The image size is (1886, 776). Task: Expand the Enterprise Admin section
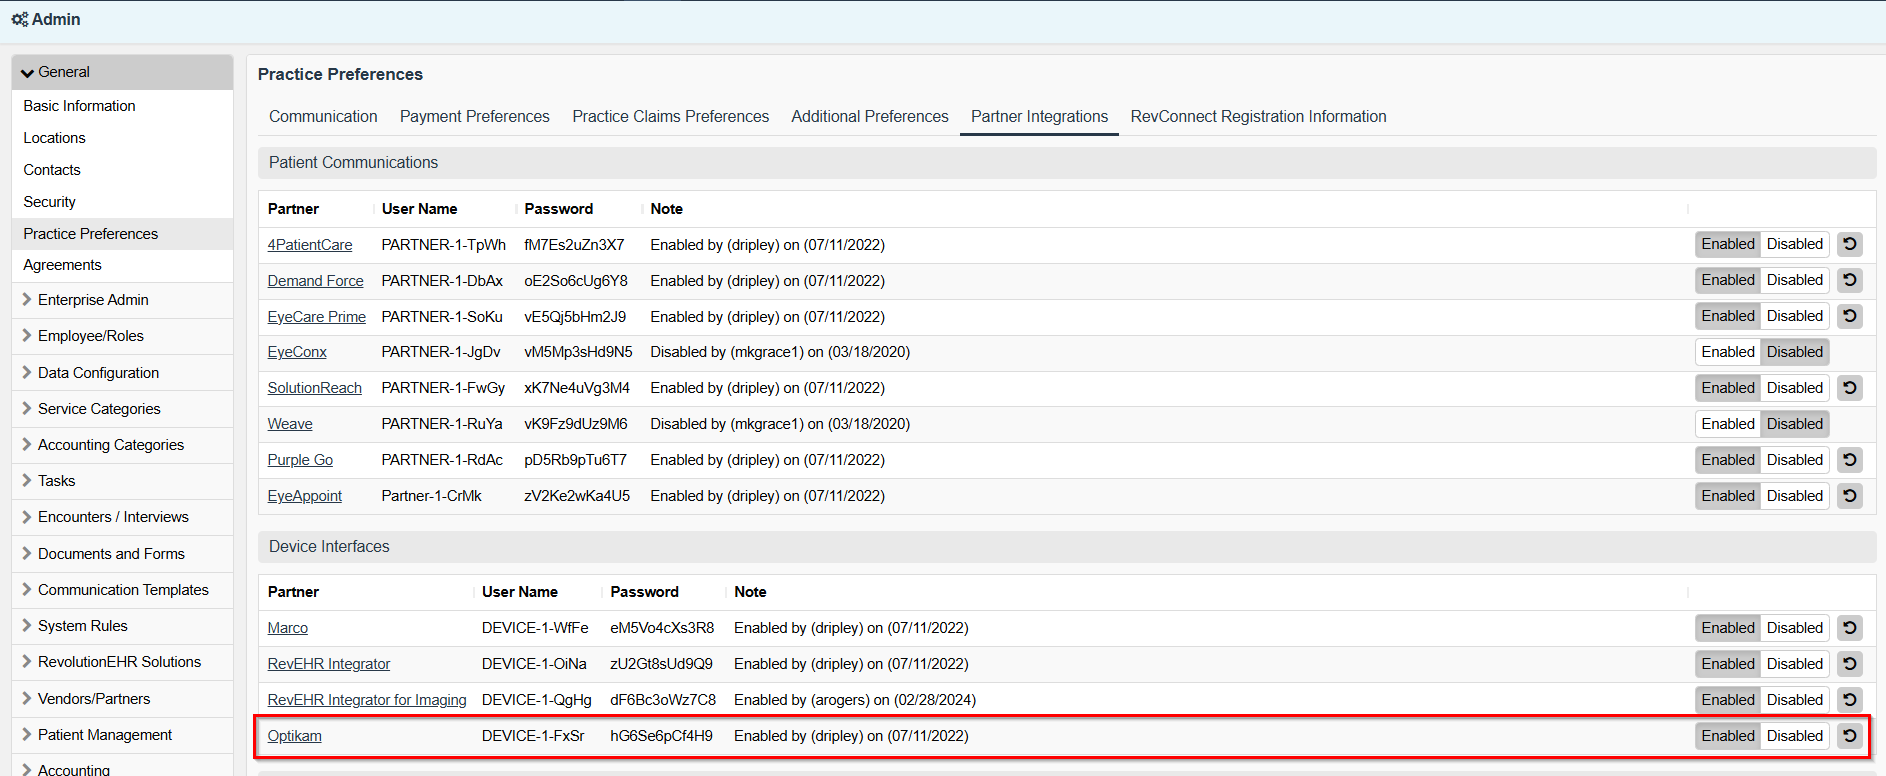93,300
